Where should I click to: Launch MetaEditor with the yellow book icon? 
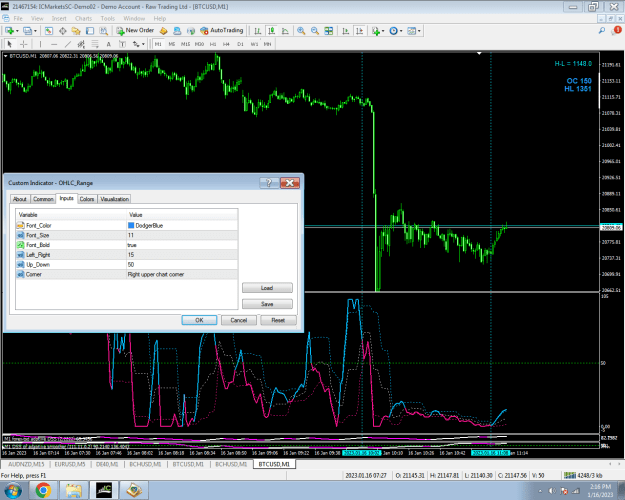pos(163,31)
